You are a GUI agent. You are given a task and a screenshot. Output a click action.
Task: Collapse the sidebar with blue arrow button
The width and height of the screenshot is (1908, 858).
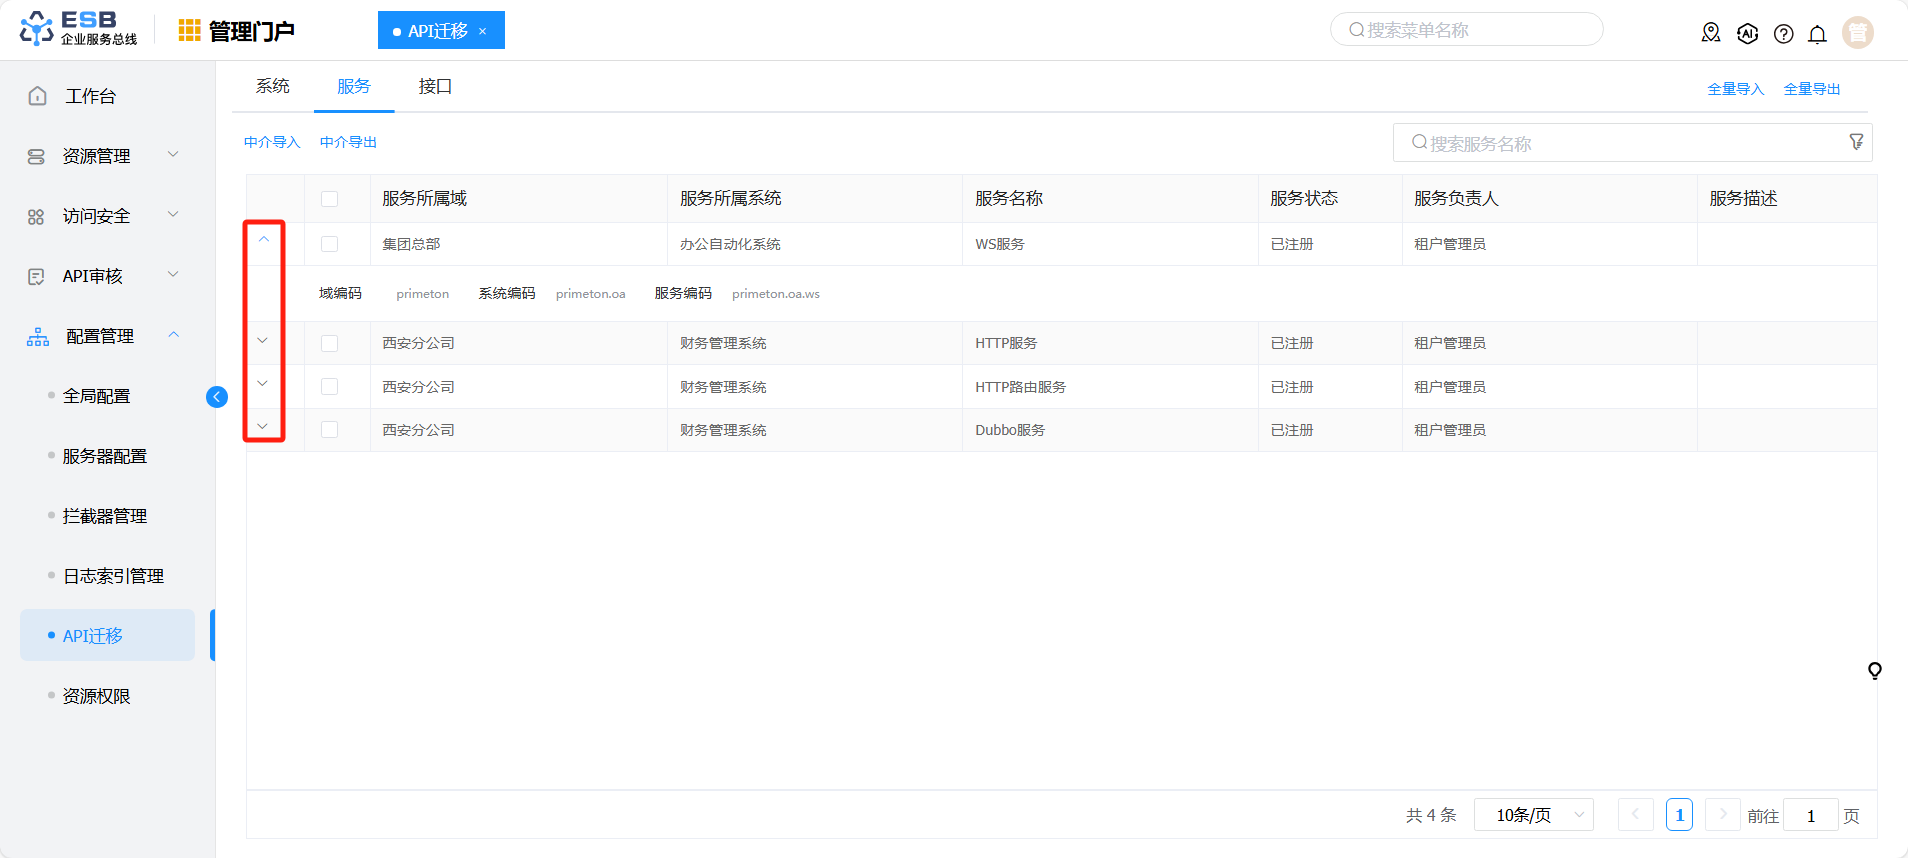pos(216,397)
